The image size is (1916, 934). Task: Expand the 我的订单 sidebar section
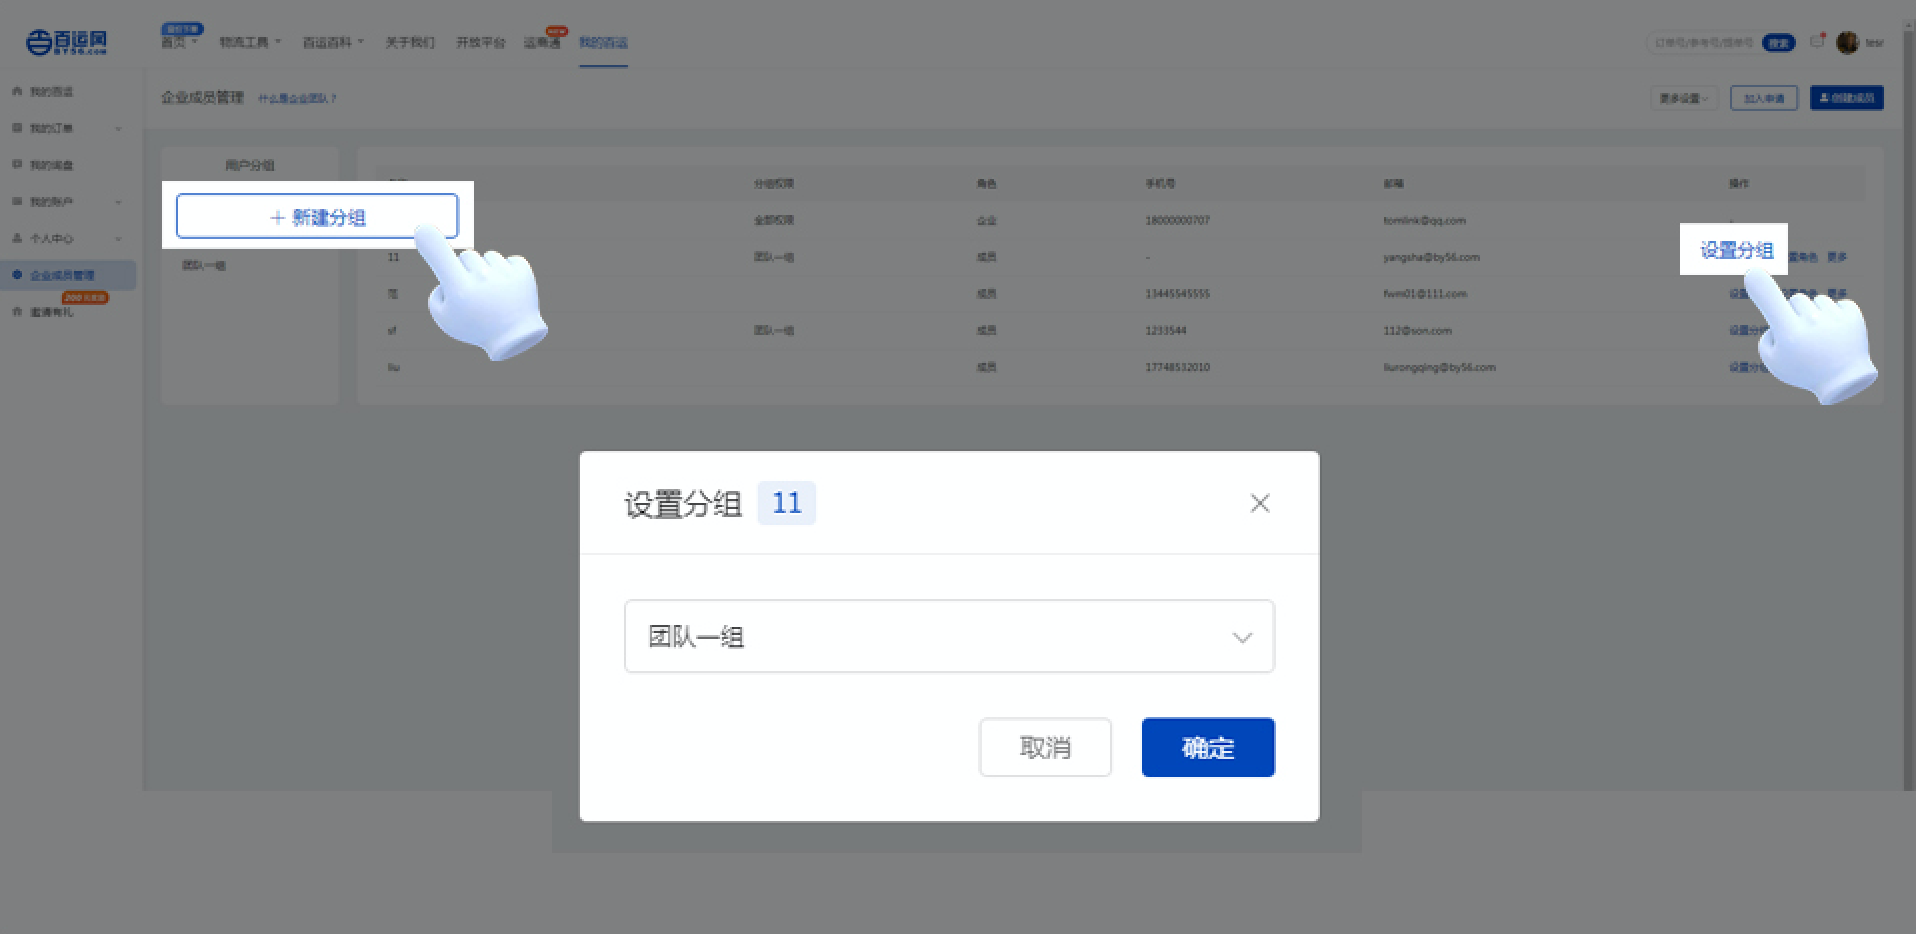coord(118,128)
